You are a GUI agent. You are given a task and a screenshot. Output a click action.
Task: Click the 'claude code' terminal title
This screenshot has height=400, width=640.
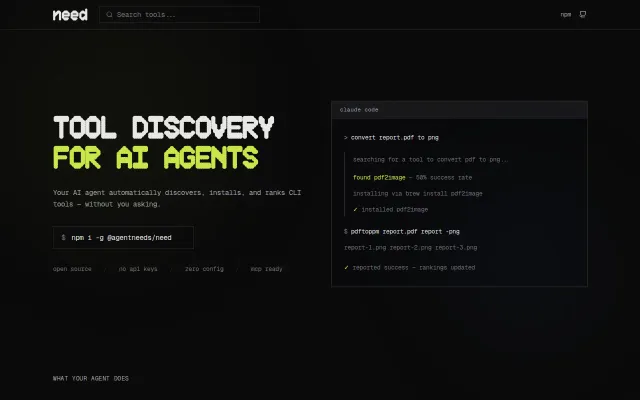click(359, 110)
